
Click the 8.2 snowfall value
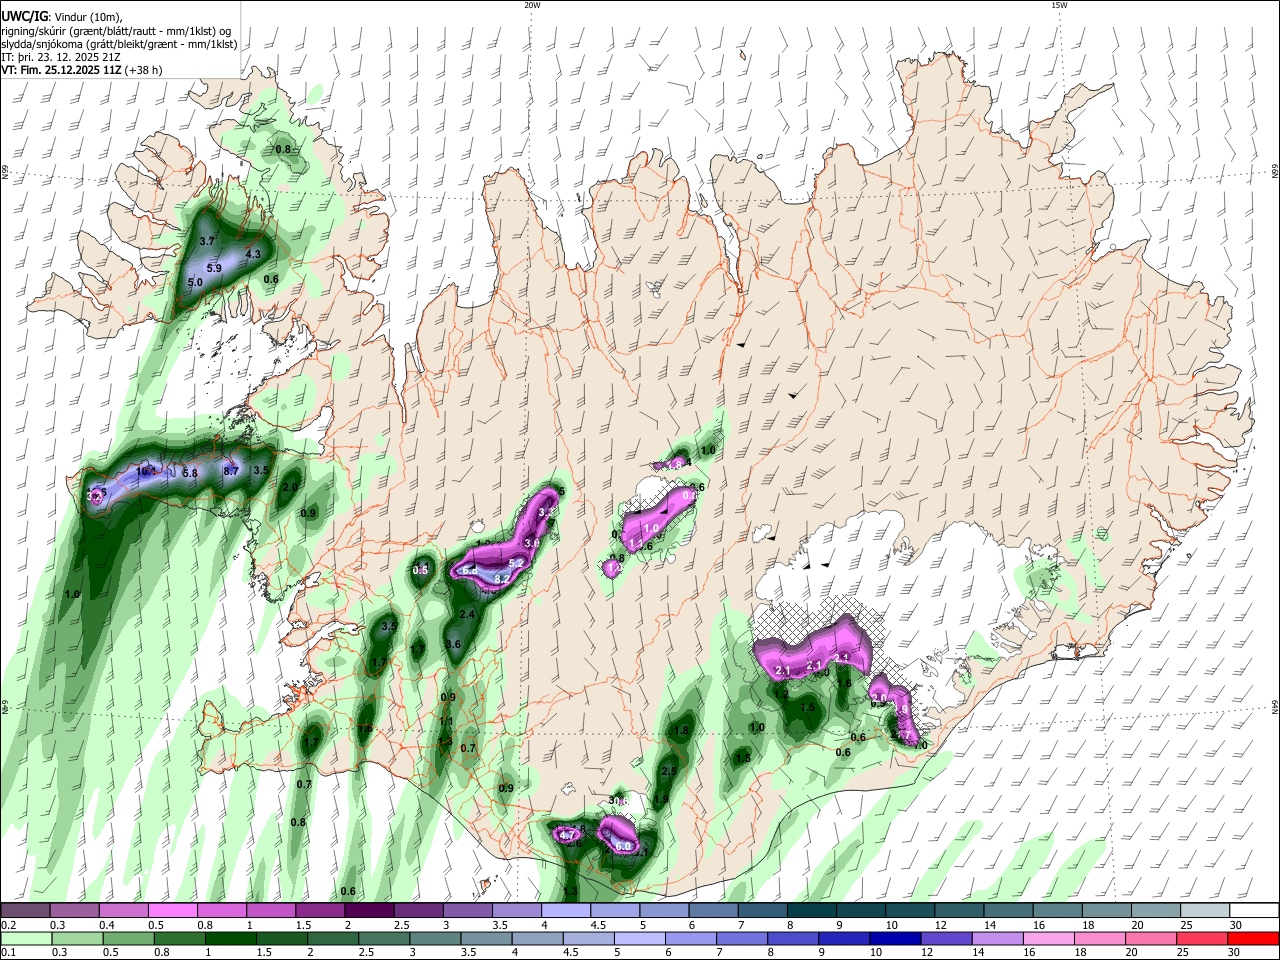(503, 579)
